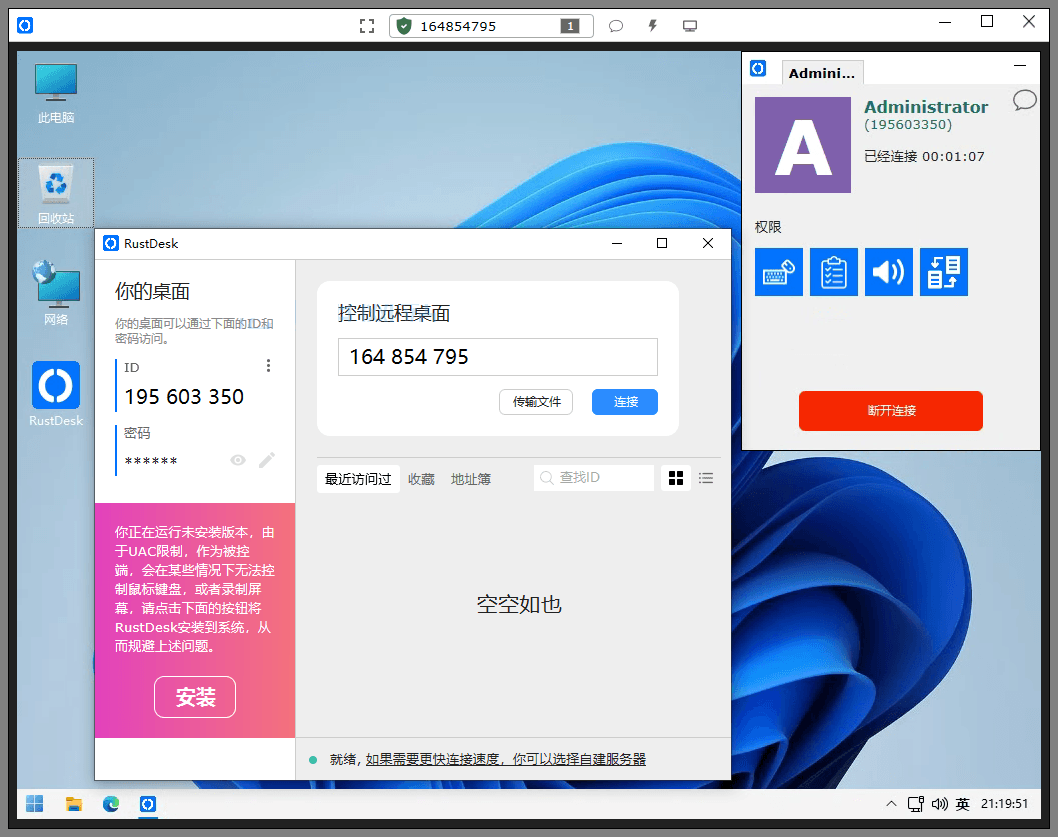The image size is (1058, 837).
Task: Open the chat bubble icon in the toolbar
Action: [615, 25]
